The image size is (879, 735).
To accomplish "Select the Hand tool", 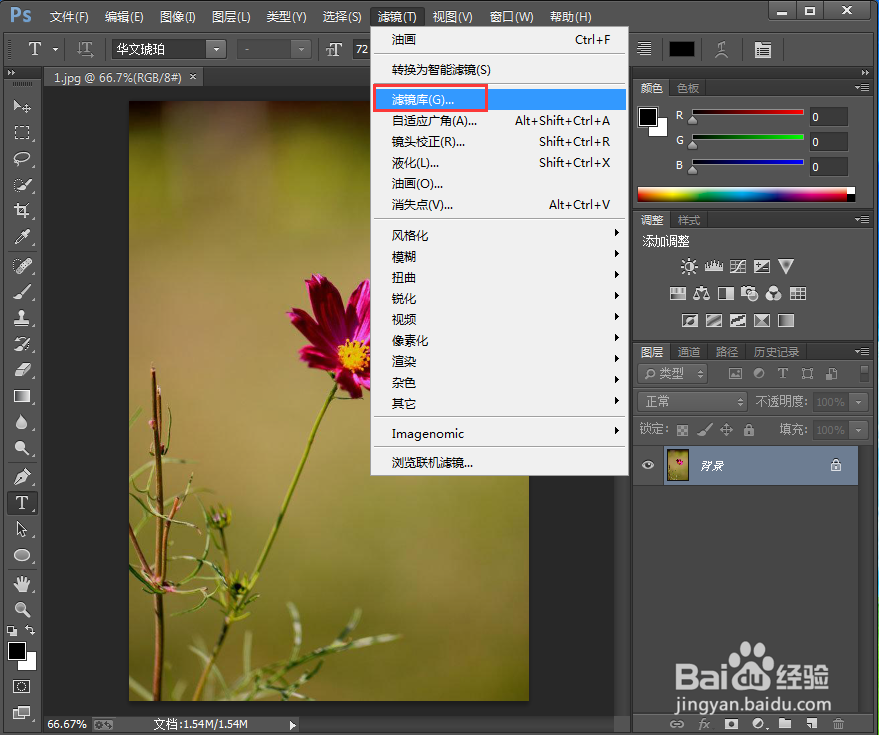I will [x=22, y=584].
